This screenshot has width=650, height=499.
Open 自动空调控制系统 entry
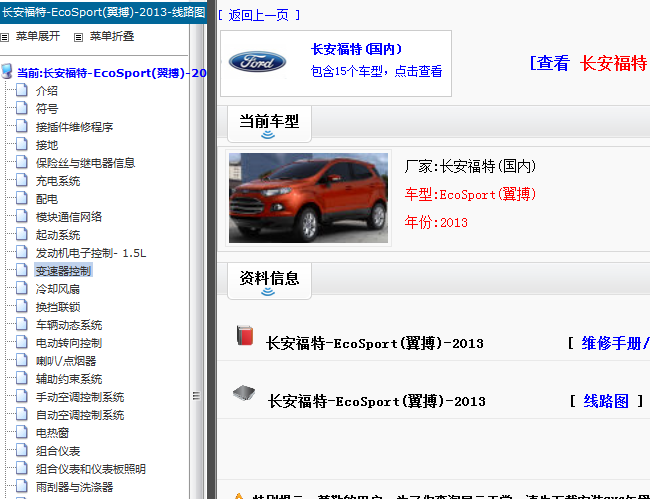(x=80, y=415)
